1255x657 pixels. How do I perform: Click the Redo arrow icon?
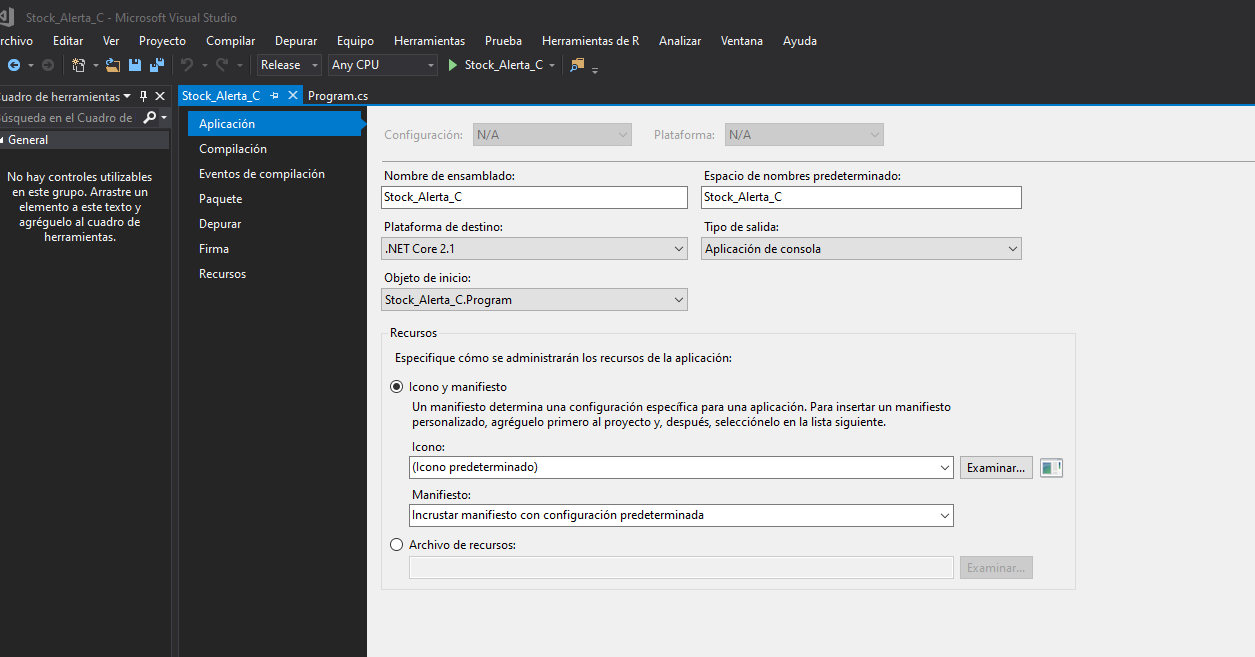pyautogui.click(x=222, y=65)
